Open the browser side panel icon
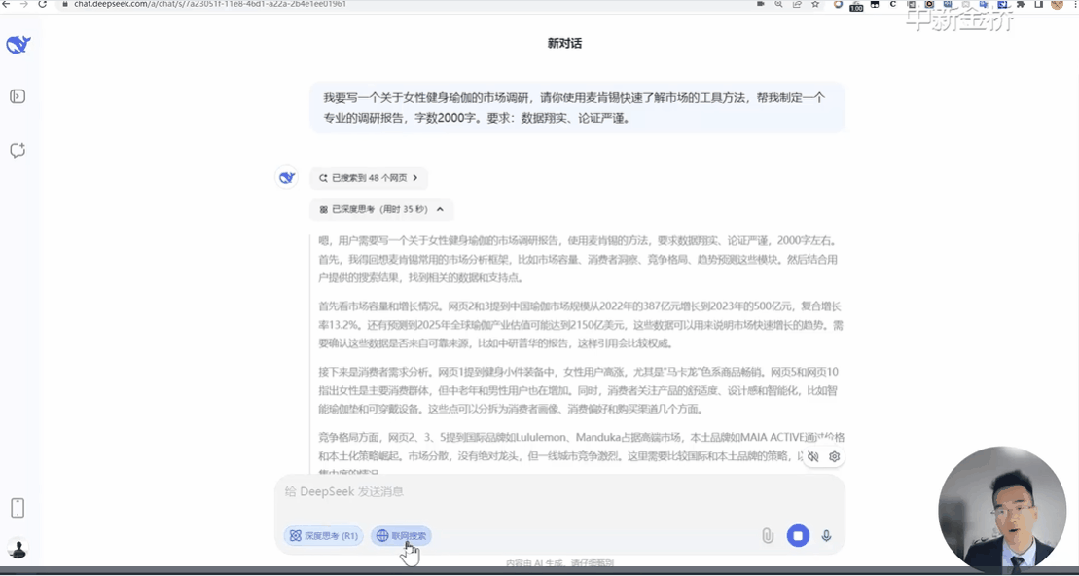The image size is (1079, 576). (x=1038, y=4)
